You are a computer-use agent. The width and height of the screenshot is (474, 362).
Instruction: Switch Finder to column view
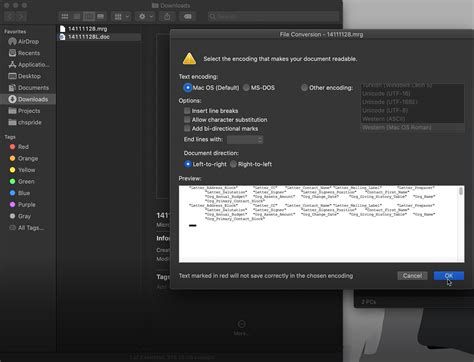point(89,16)
